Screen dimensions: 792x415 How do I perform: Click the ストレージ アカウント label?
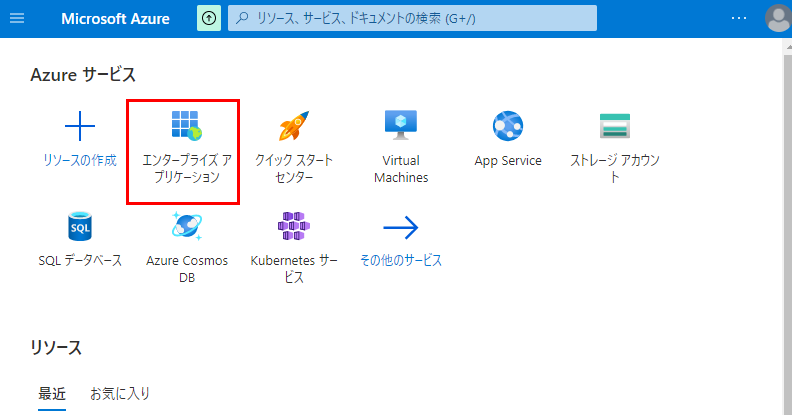tap(615, 169)
